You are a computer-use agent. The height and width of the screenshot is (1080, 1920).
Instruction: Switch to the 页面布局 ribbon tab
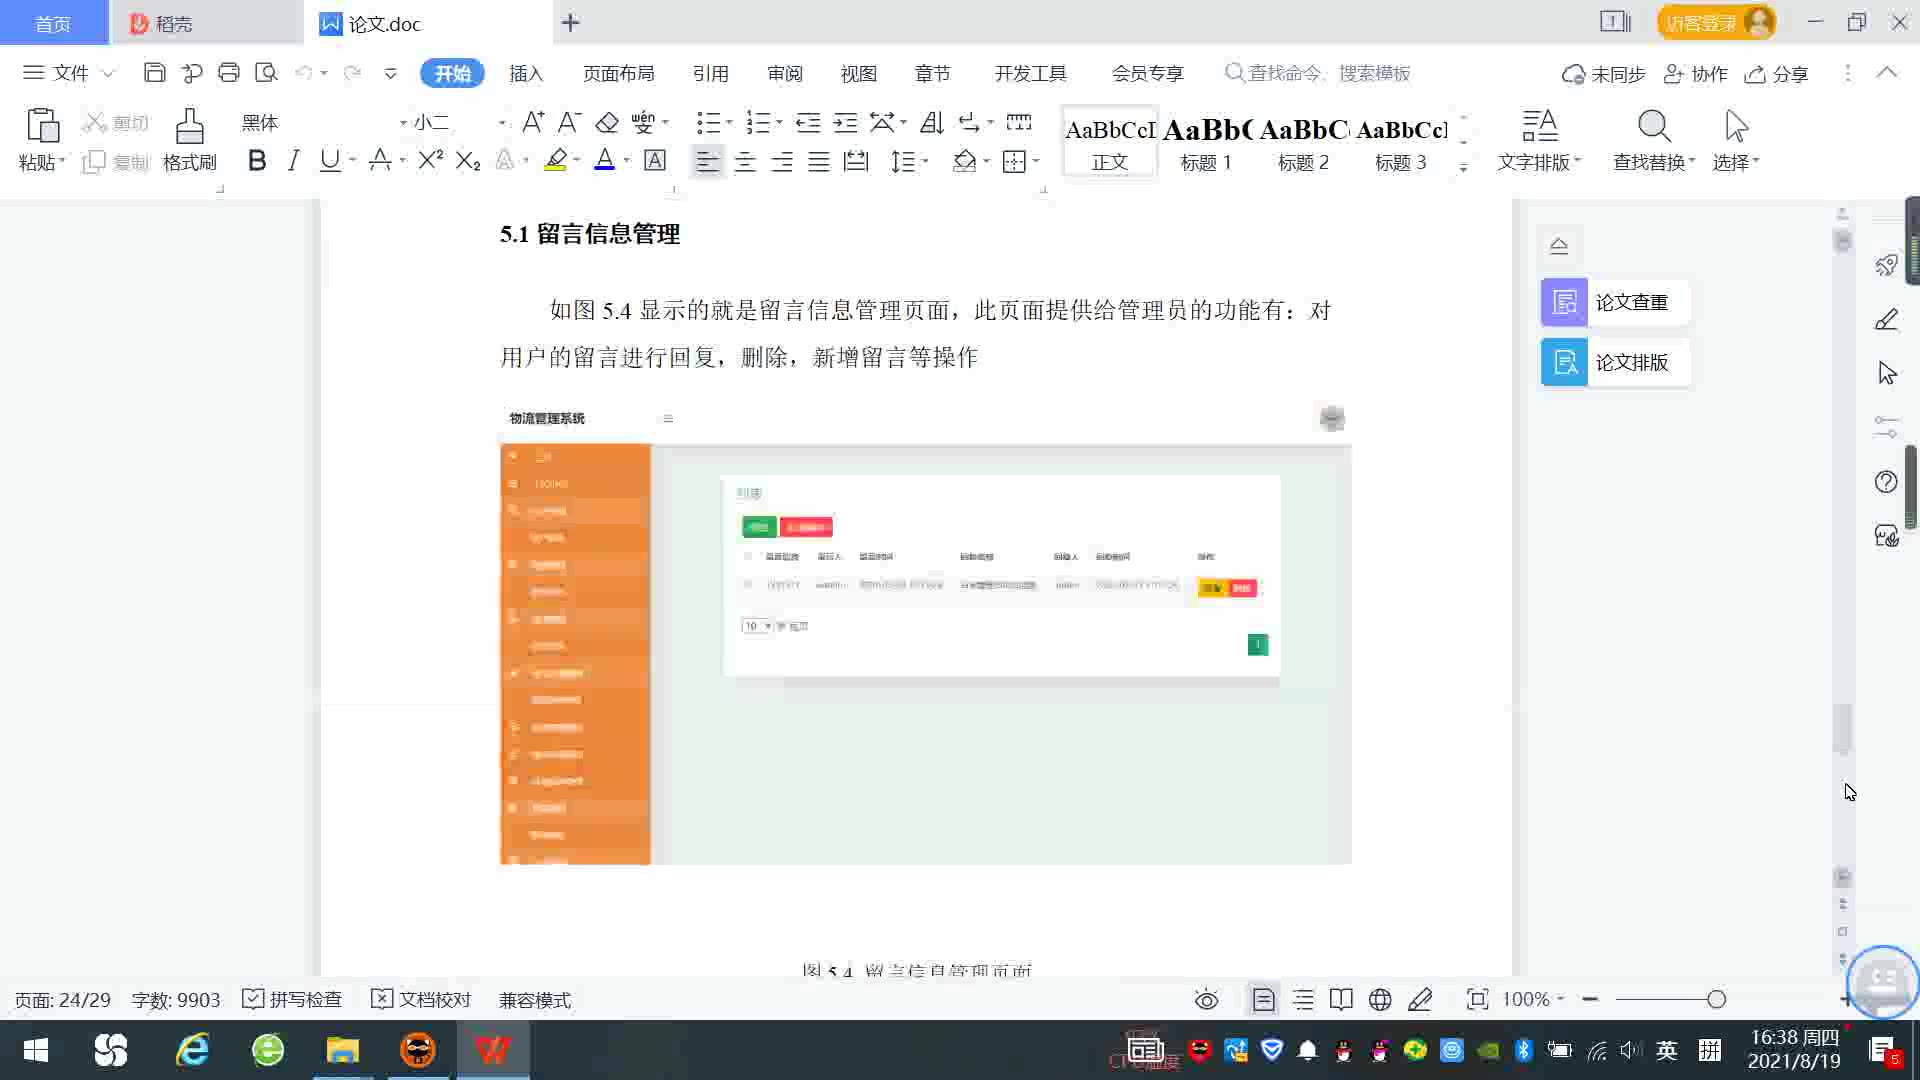pyautogui.click(x=618, y=73)
